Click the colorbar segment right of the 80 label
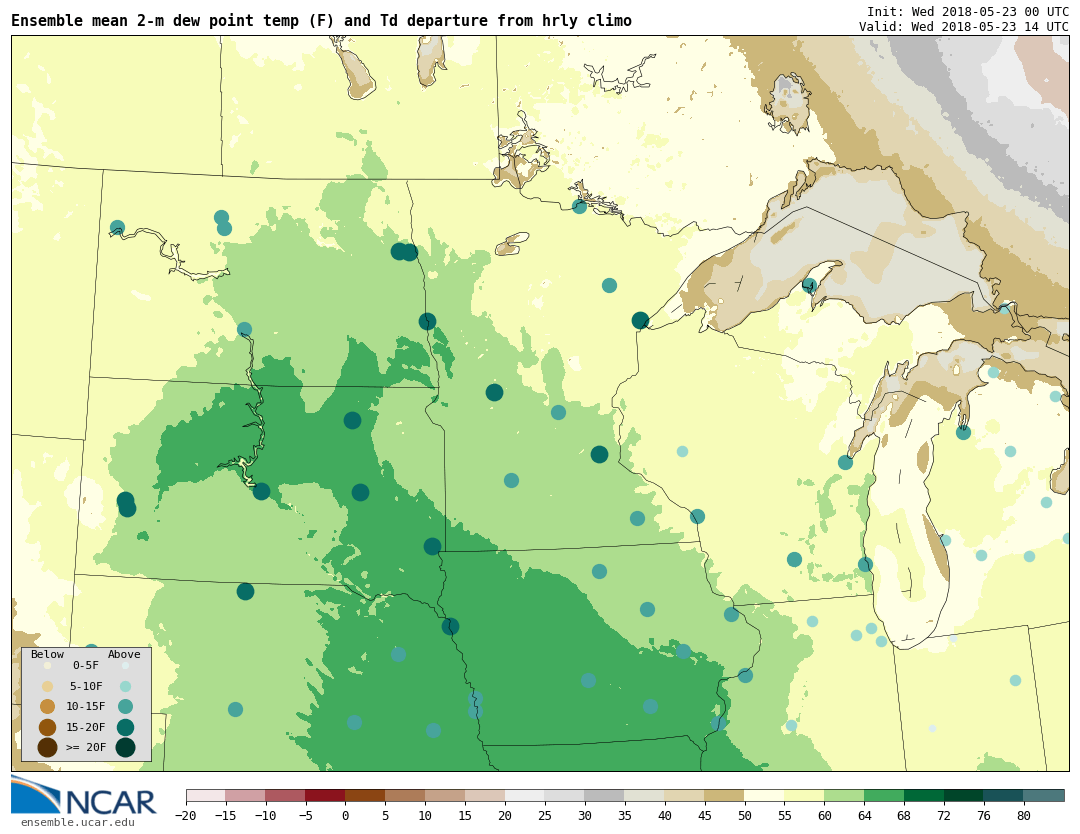The width and height of the screenshot is (1080, 834). (x=1044, y=795)
